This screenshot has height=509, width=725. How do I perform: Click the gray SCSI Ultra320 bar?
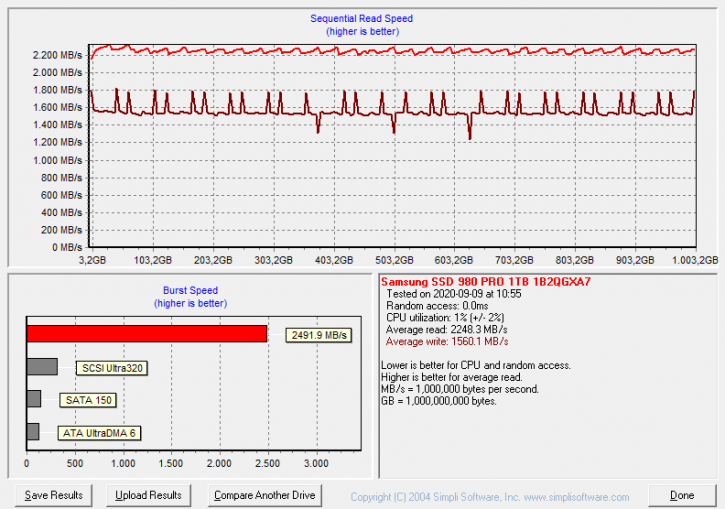(x=42, y=367)
